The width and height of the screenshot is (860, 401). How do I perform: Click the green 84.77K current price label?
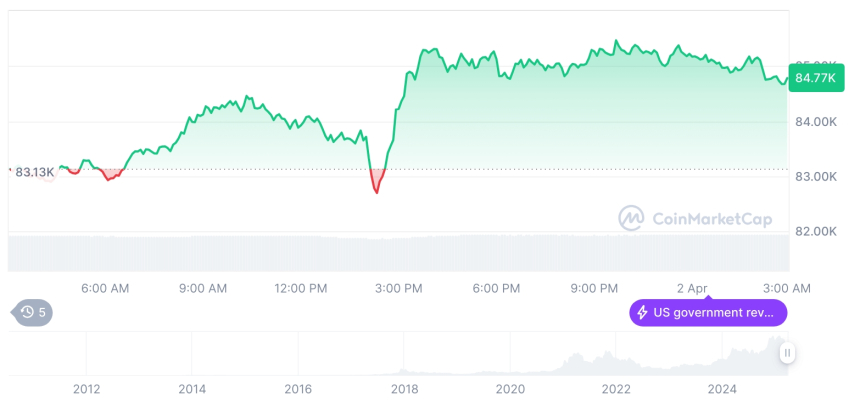(816, 77)
